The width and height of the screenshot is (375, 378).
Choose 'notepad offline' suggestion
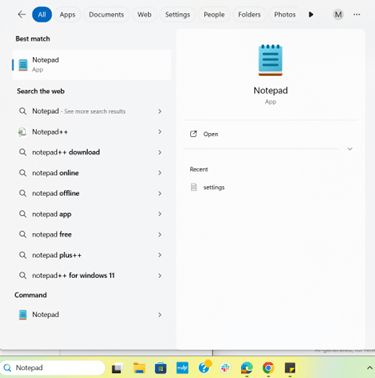55,193
